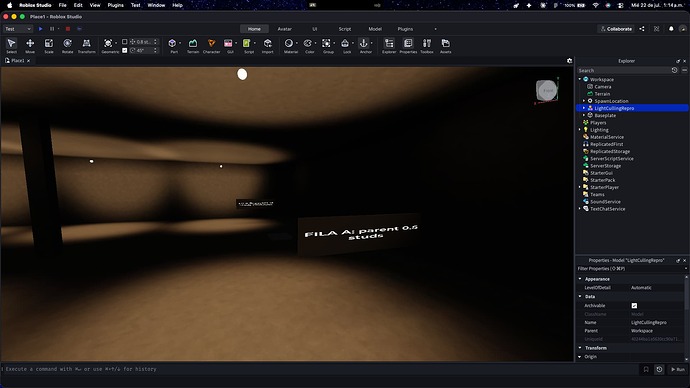Click the Filter Properties field
Screen dimensions: 690x388
tap(629, 268)
